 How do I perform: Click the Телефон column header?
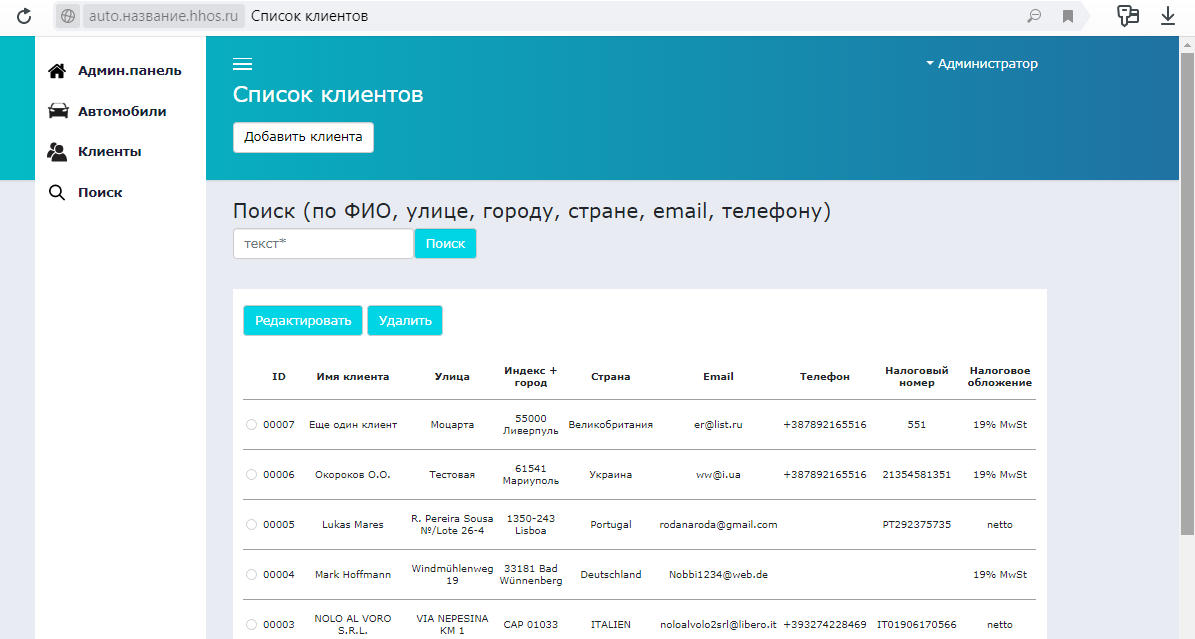click(x=825, y=377)
